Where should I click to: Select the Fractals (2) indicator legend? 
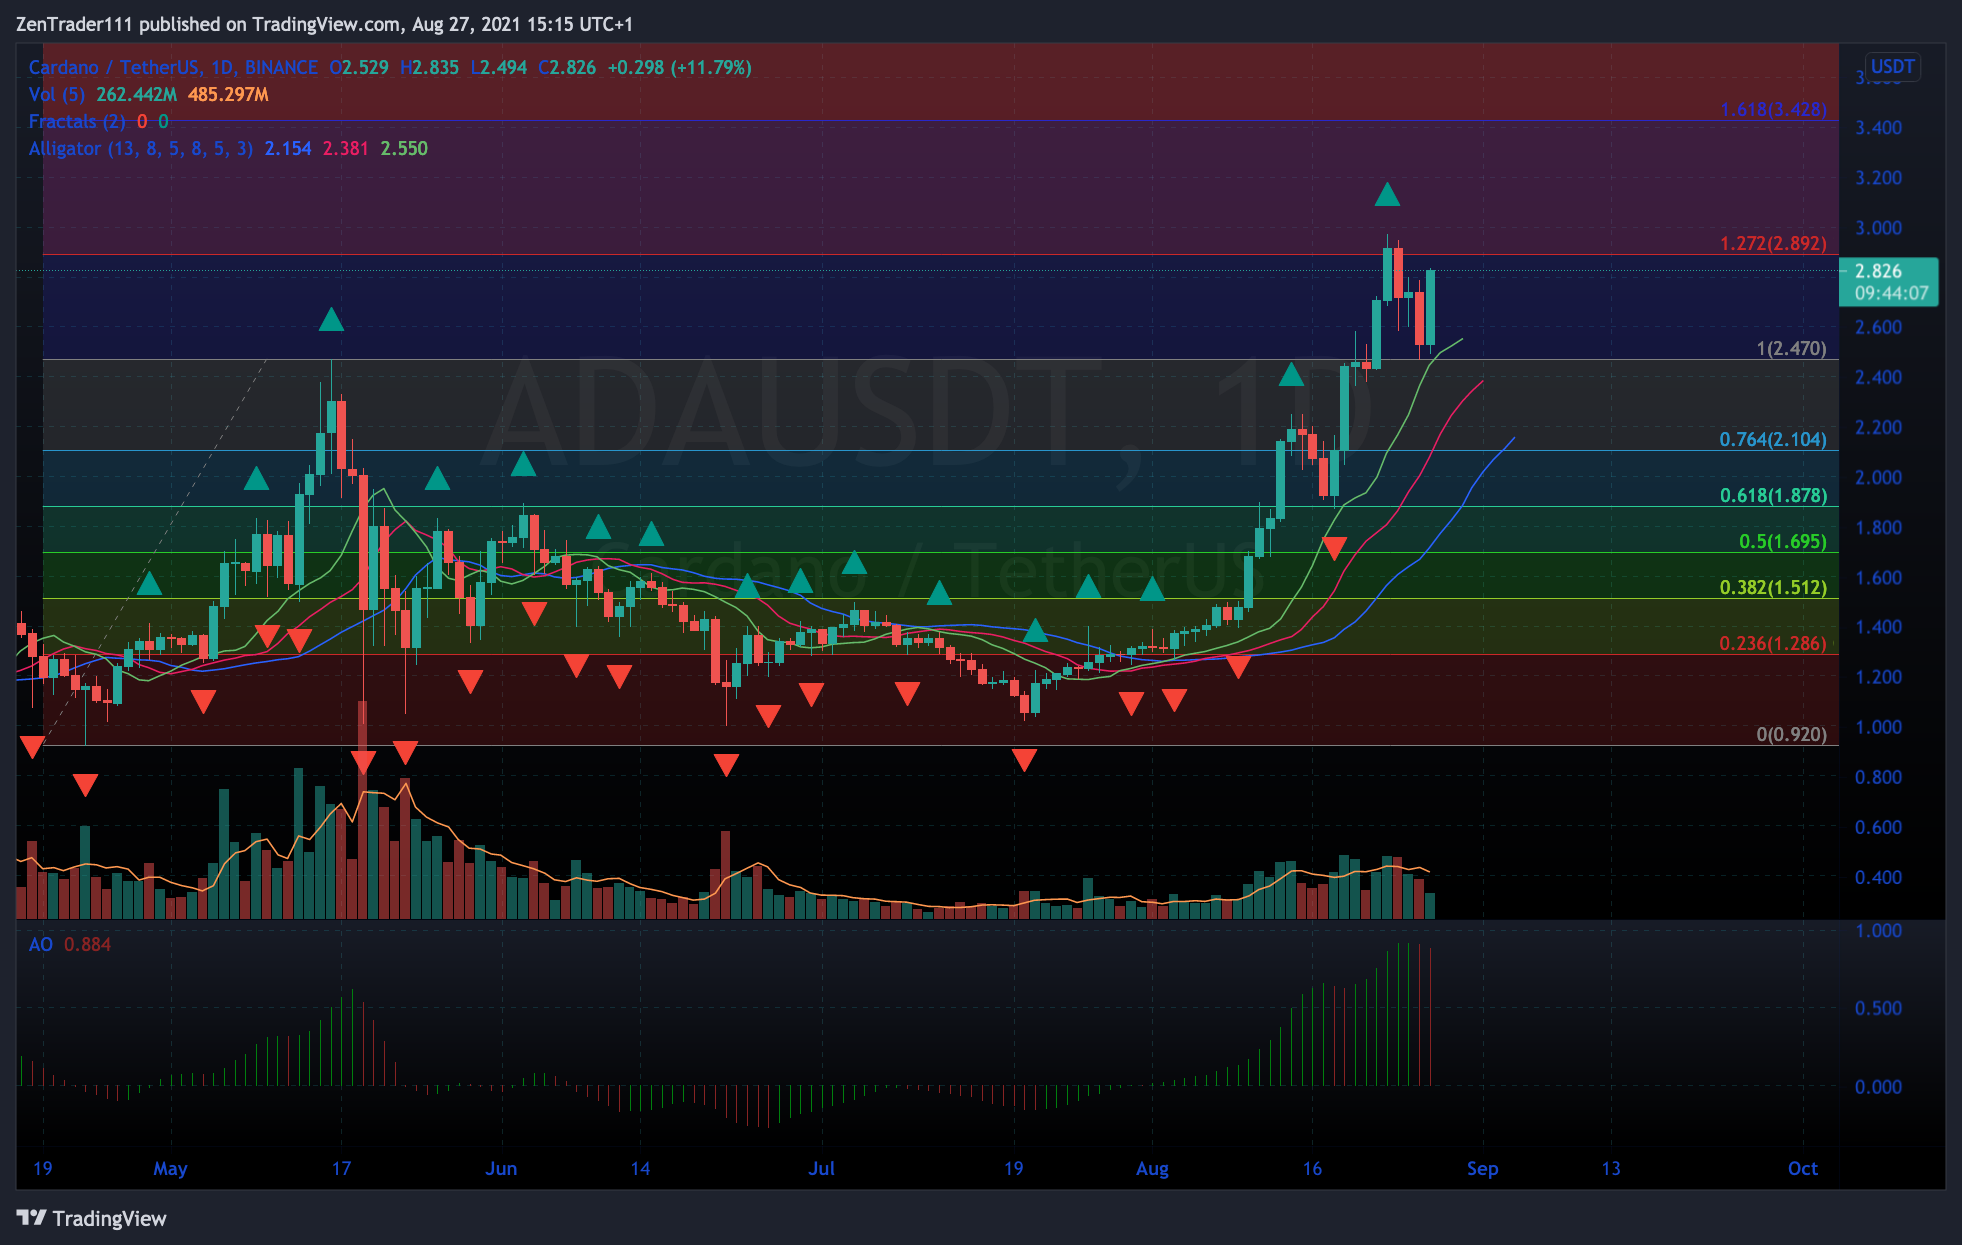pyautogui.click(x=77, y=121)
